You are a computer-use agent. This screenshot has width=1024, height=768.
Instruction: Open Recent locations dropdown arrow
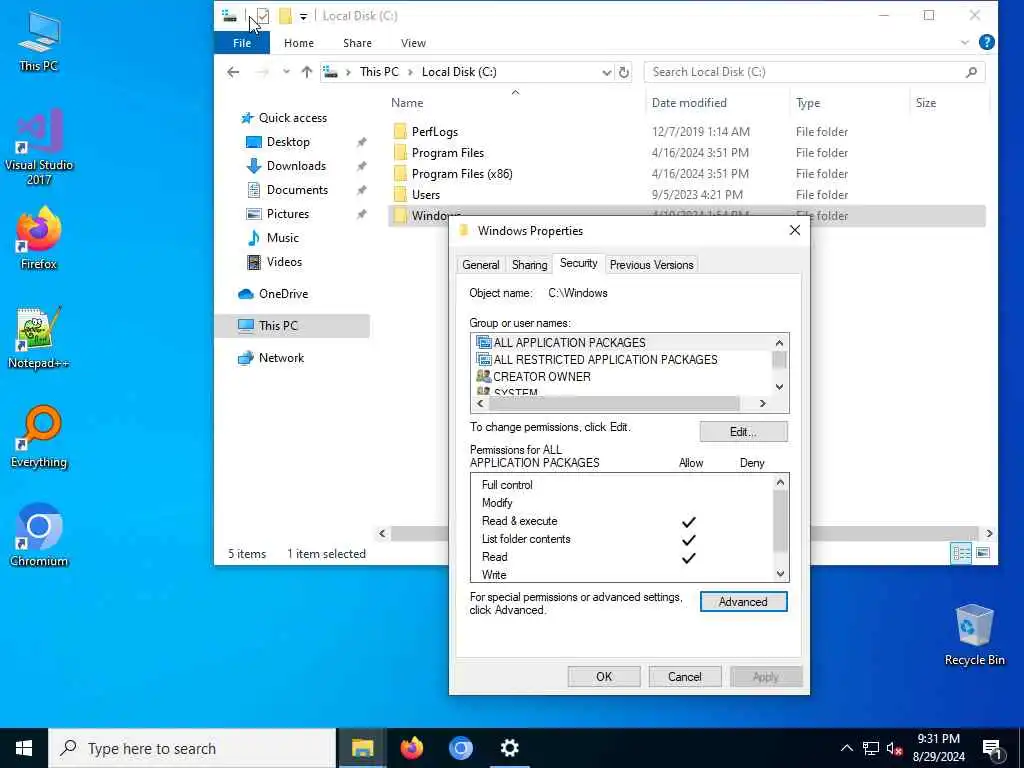[286, 72]
